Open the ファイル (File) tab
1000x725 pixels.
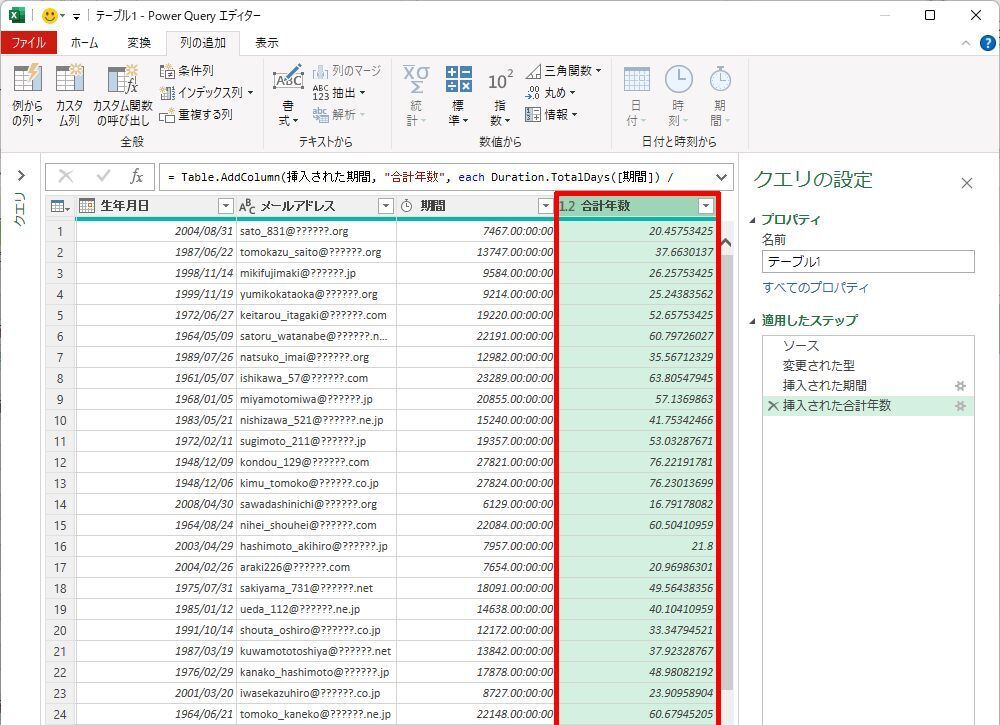tap(28, 43)
